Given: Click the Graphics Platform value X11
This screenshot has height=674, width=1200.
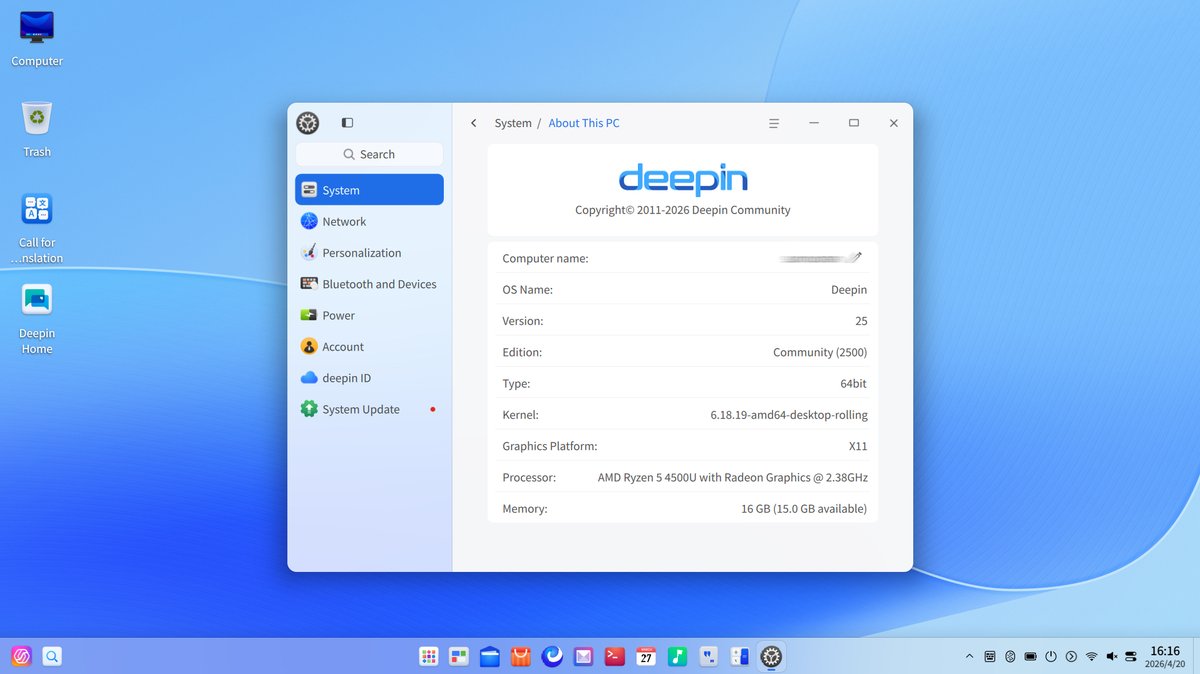Looking at the screenshot, I should (x=858, y=446).
